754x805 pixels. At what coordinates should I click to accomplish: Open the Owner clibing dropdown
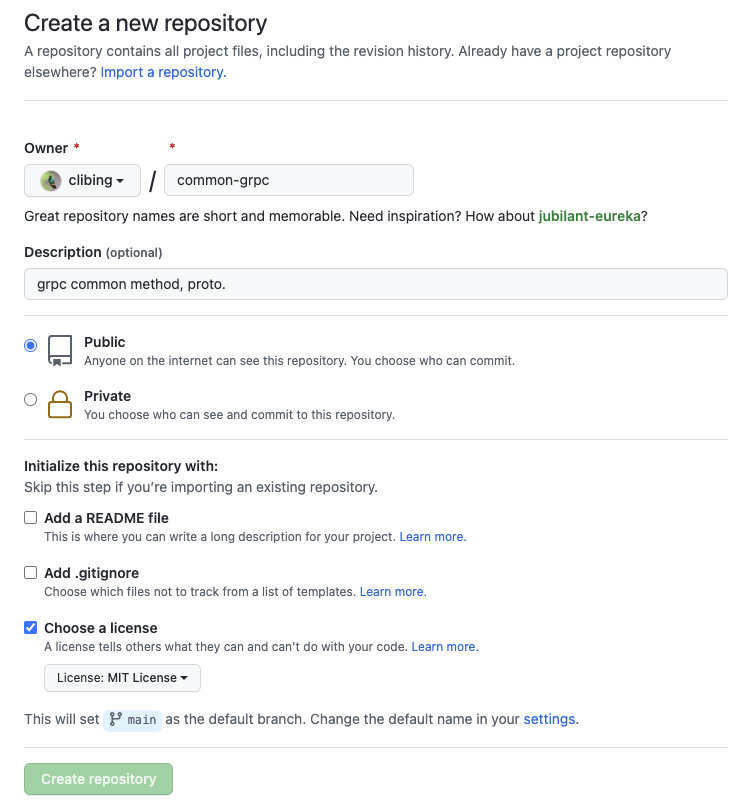tap(83, 180)
